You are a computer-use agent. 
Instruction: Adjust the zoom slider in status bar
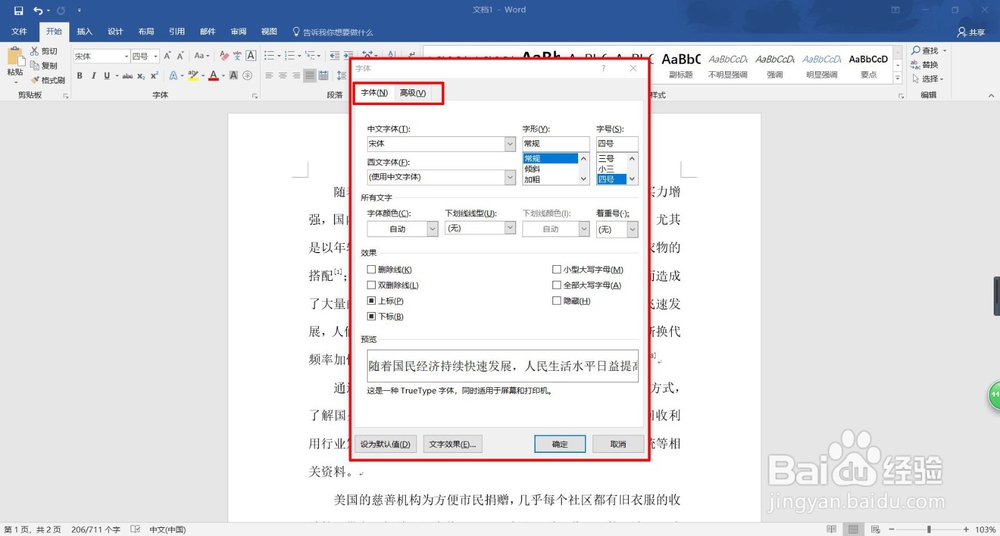[928, 530]
